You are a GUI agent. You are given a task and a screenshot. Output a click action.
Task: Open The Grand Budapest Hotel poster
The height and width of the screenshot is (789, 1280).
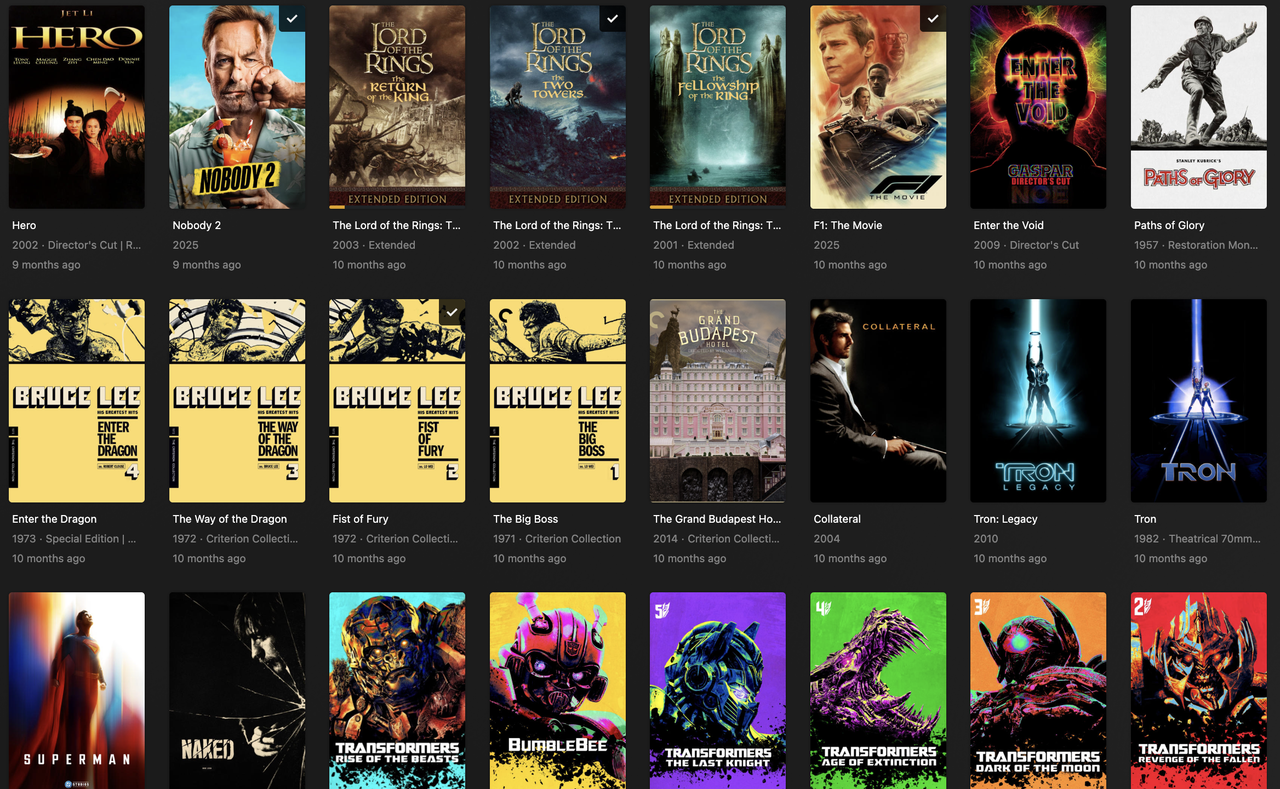[x=718, y=401]
